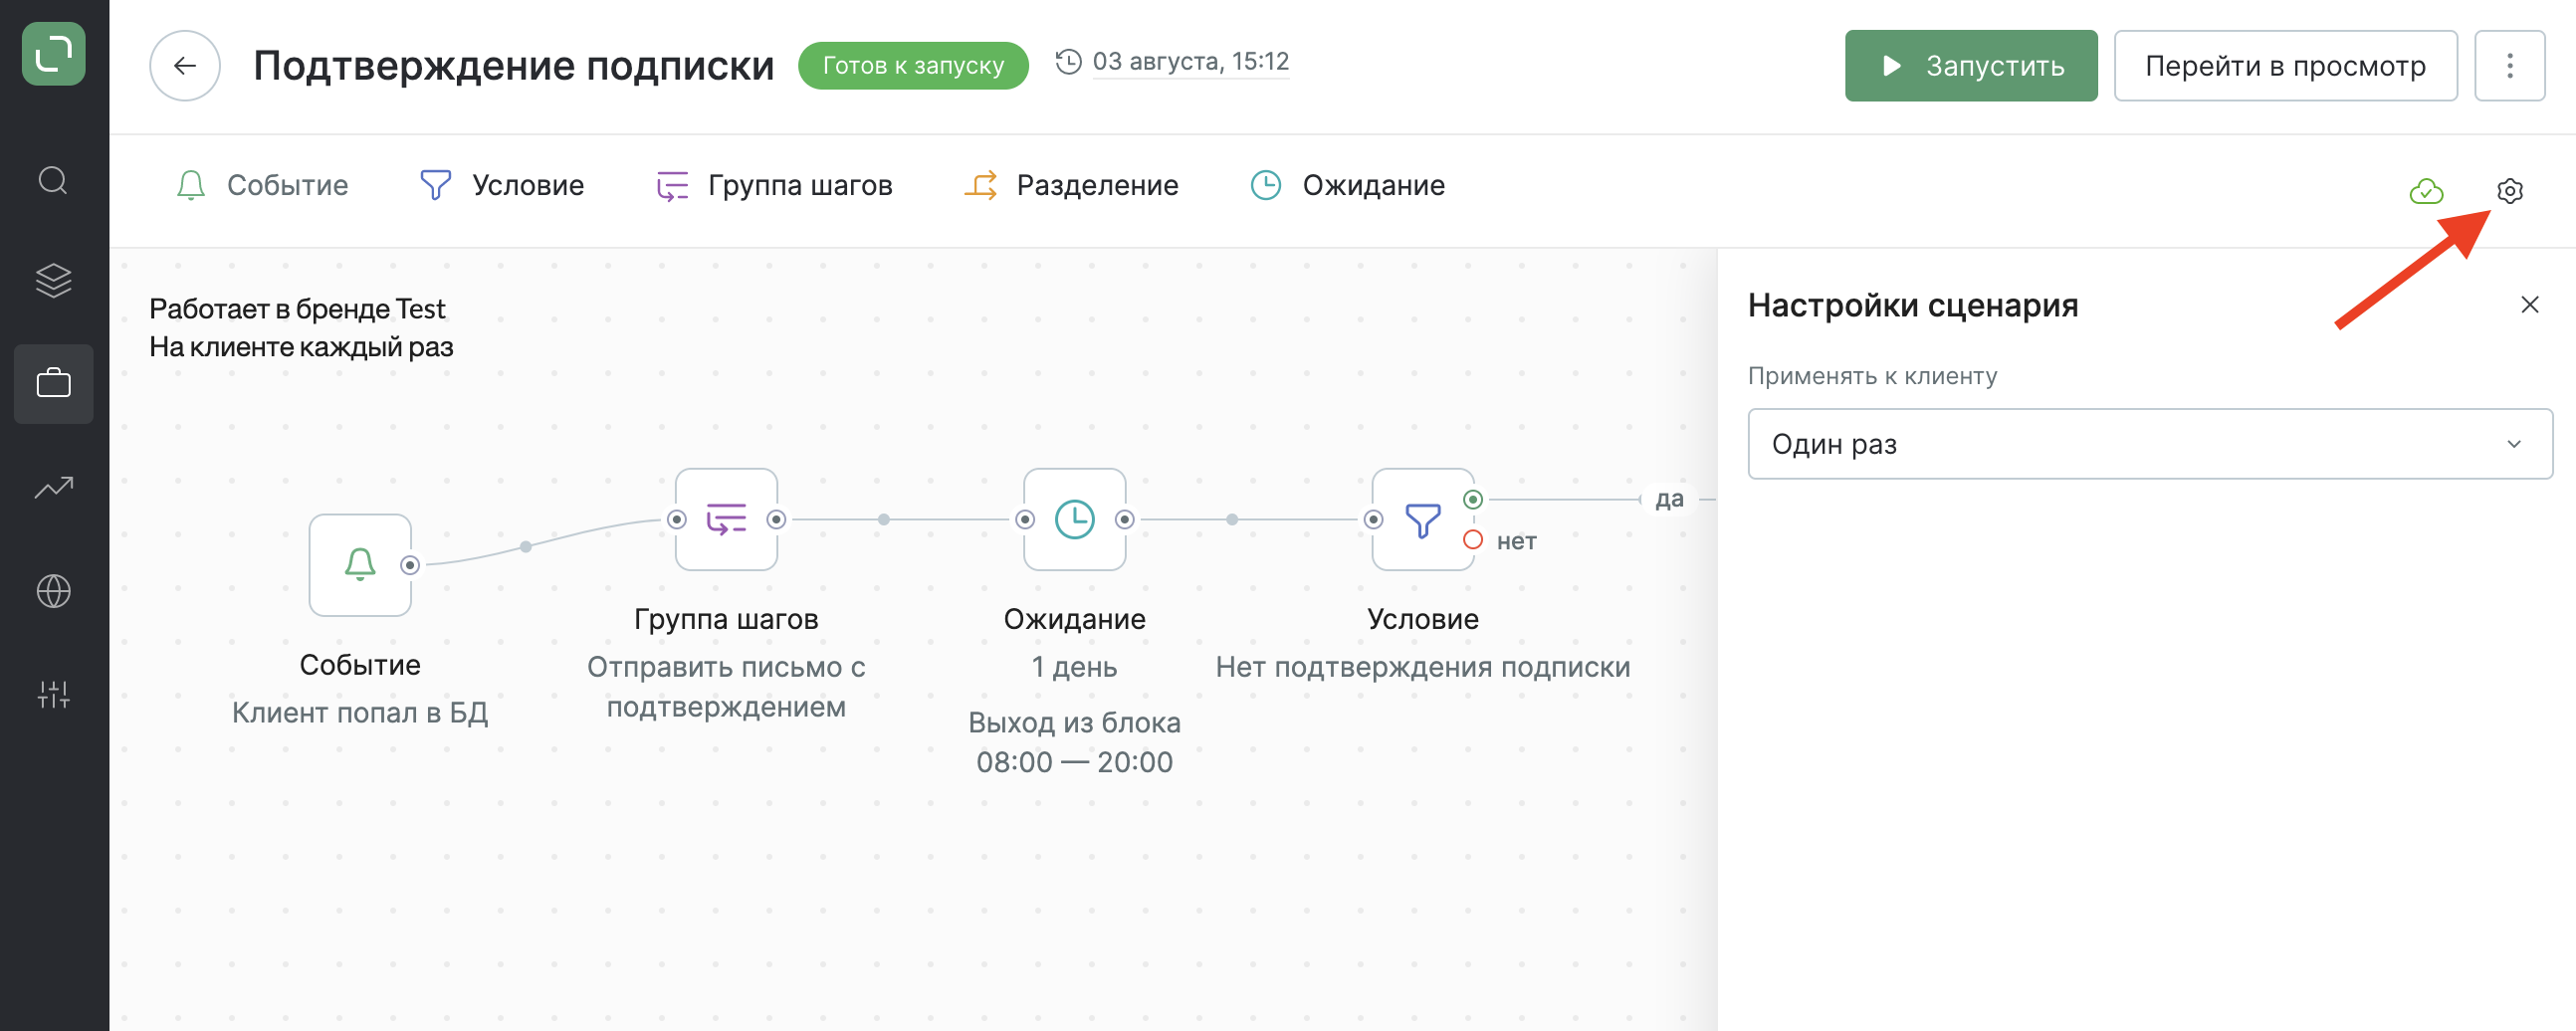
Task: Click Перейти в просмотр button
Action: (2285, 66)
